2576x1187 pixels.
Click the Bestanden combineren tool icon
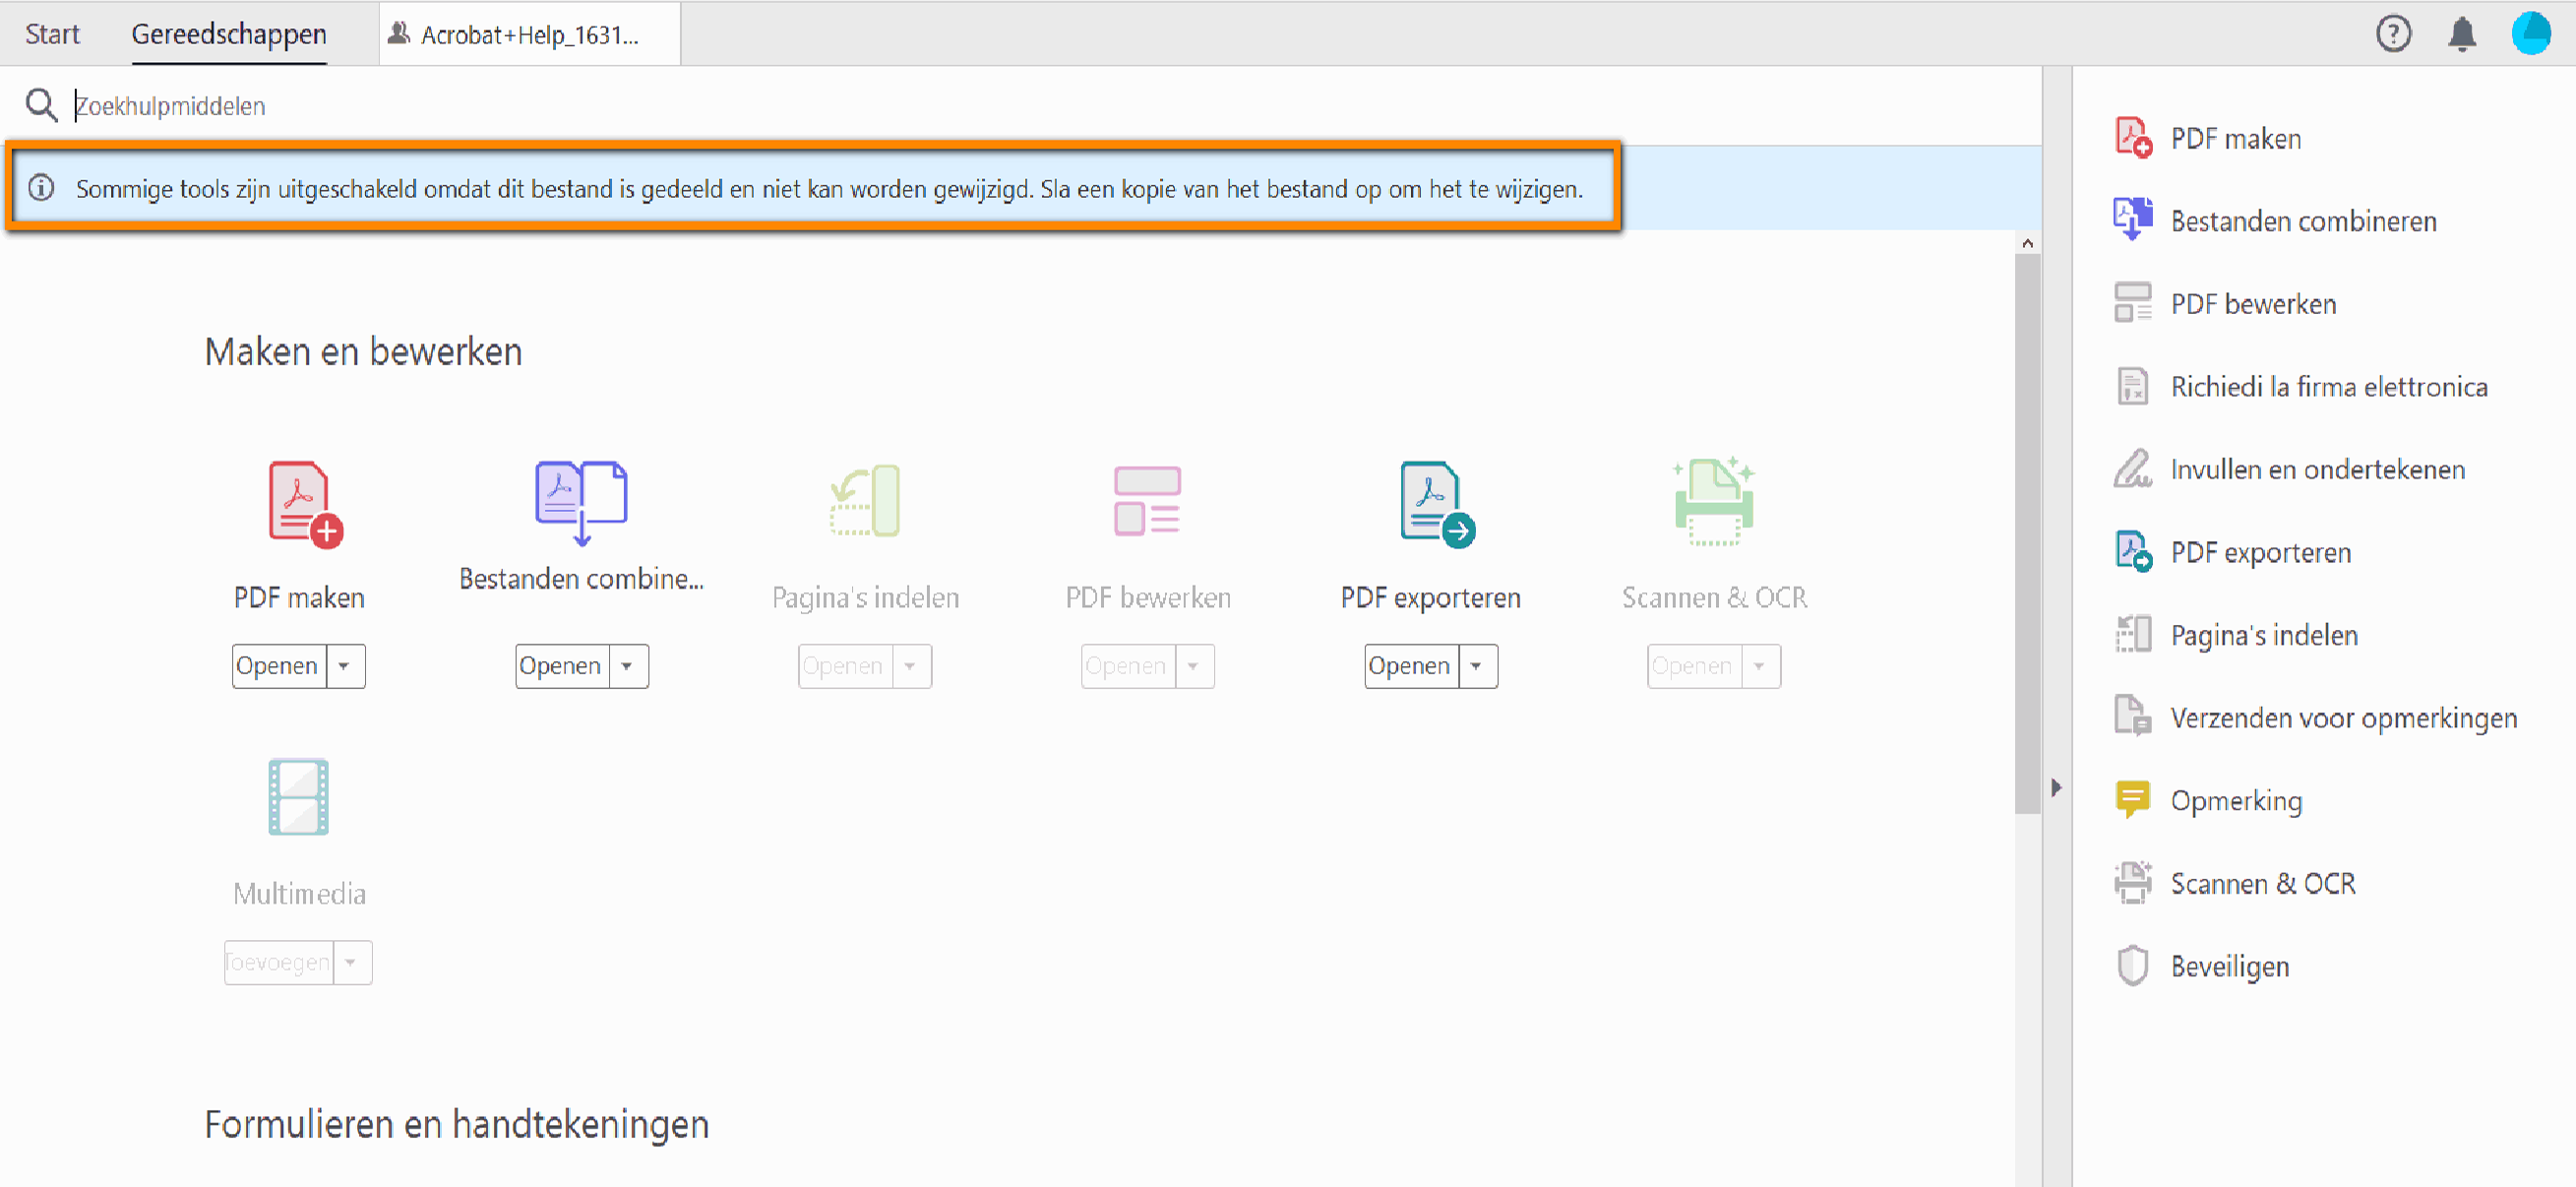click(581, 500)
